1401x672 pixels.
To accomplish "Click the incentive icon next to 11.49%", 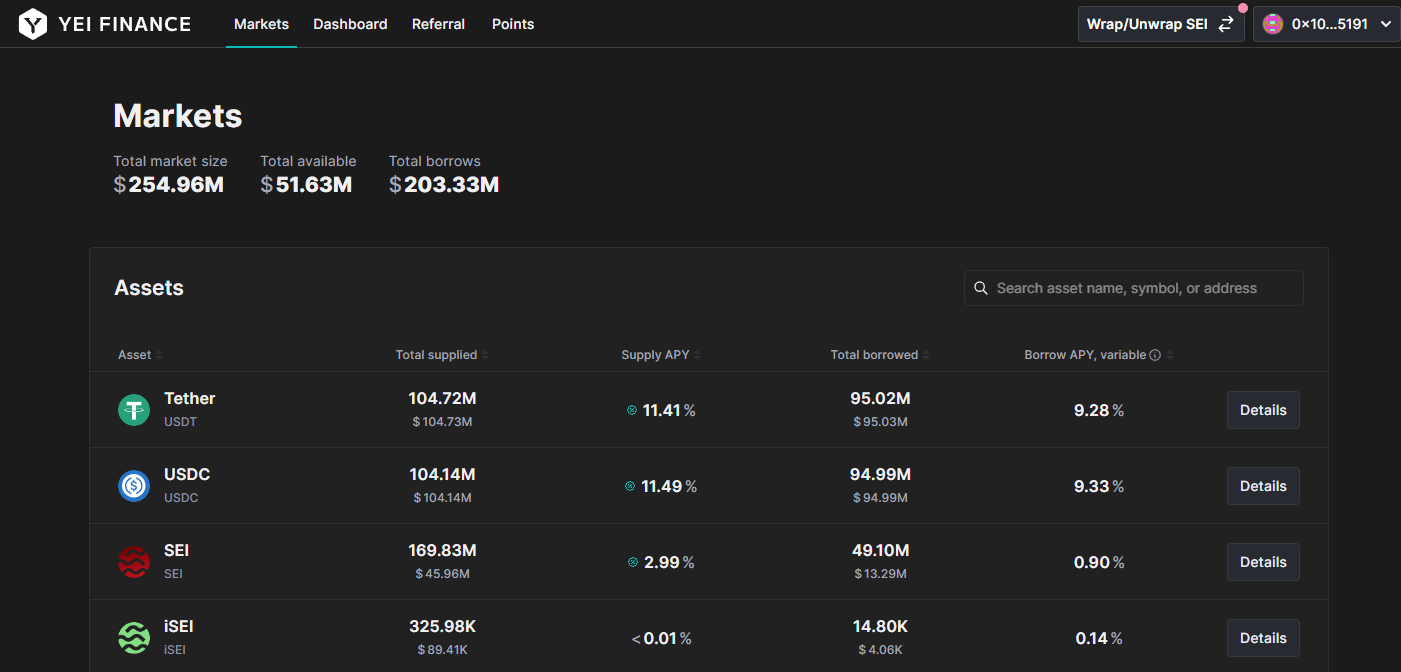I will click(x=630, y=486).
